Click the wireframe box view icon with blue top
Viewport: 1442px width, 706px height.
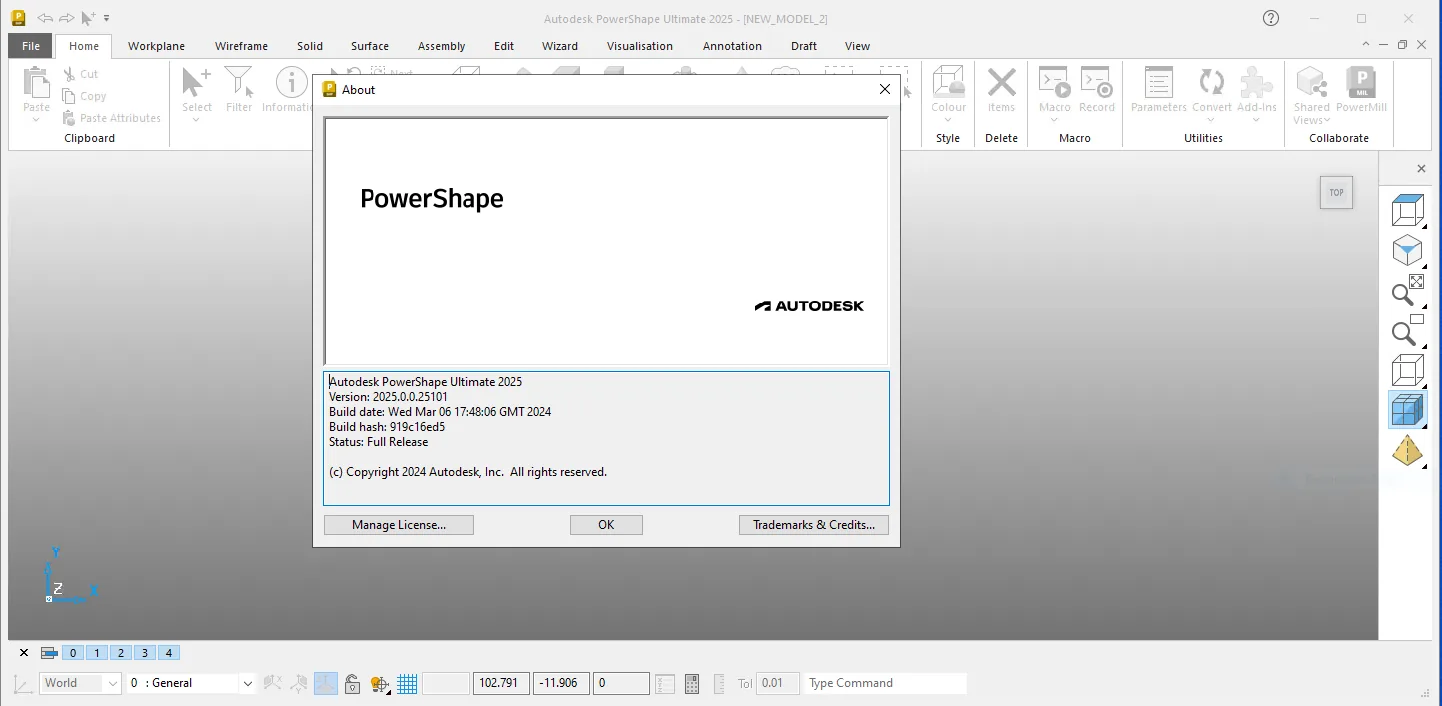click(x=1407, y=210)
